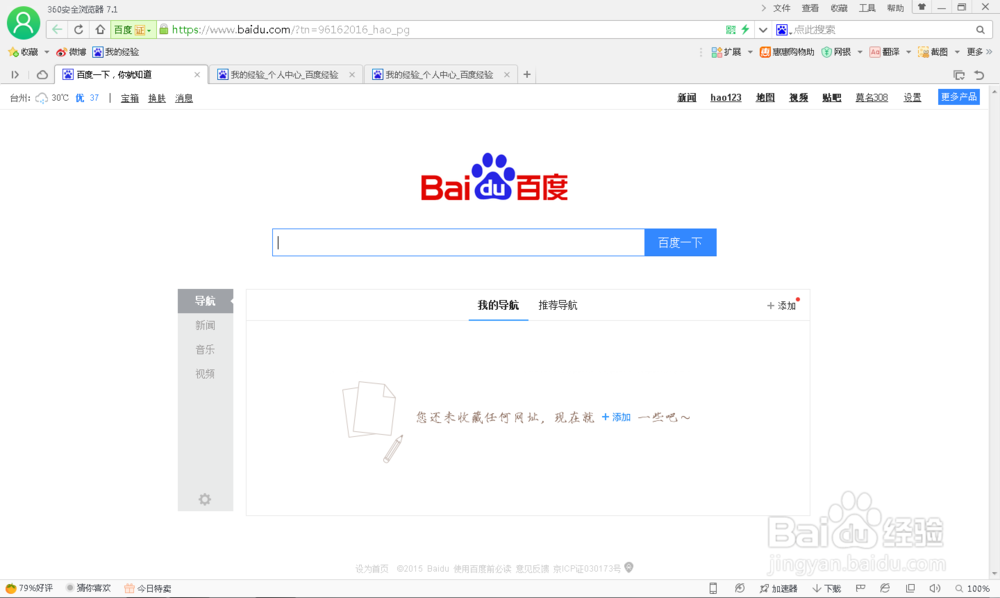Click the + 添加 button at panel top
This screenshot has width=1000, height=598.
pyautogui.click(x=782, y=305)
